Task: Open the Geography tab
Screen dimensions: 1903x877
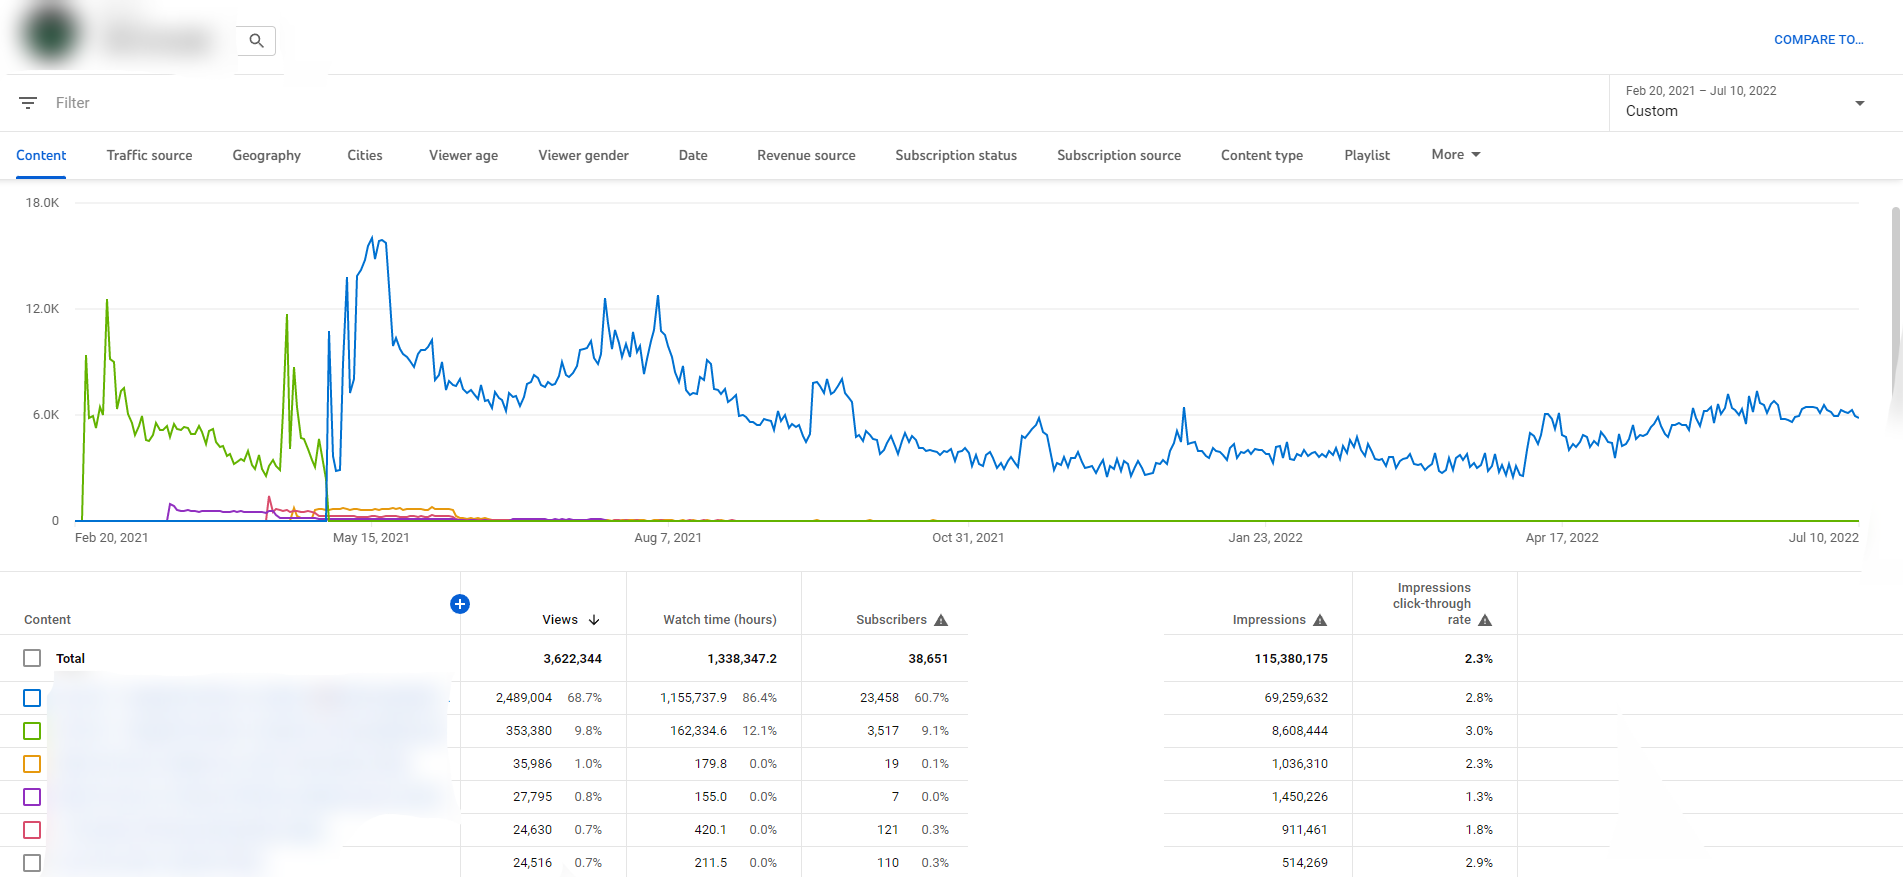Action: 266,155
